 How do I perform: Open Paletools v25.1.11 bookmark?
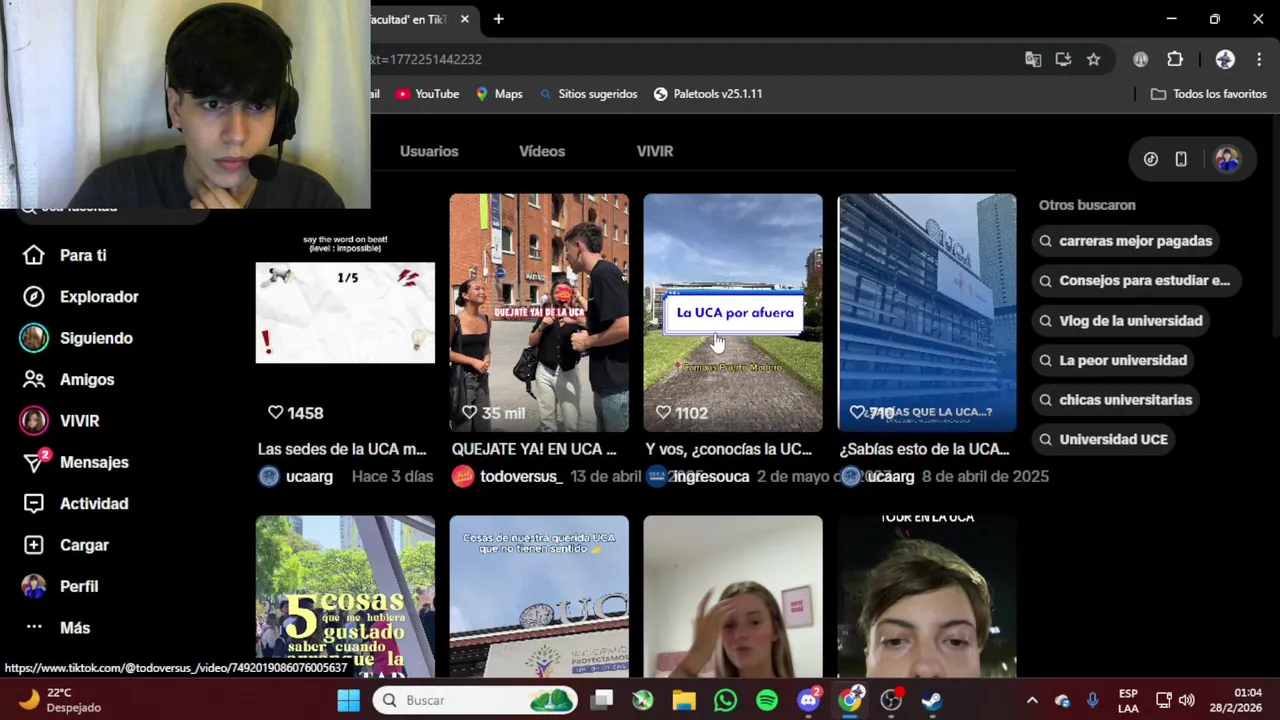pos(708,94)
